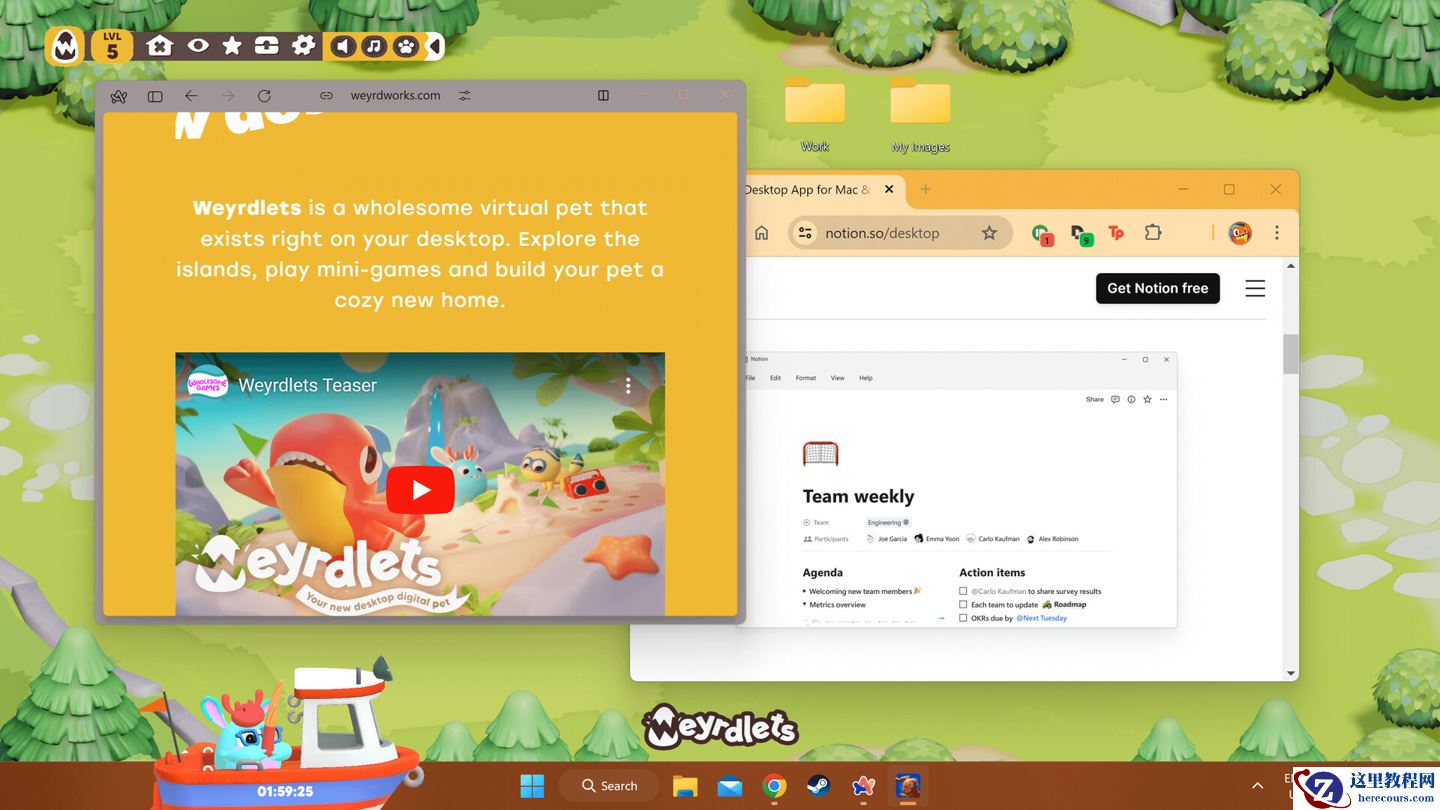Click the Wholesome Games channel avatar
The height and width of the screenshot is (810, 1440).
pos(208,385)
